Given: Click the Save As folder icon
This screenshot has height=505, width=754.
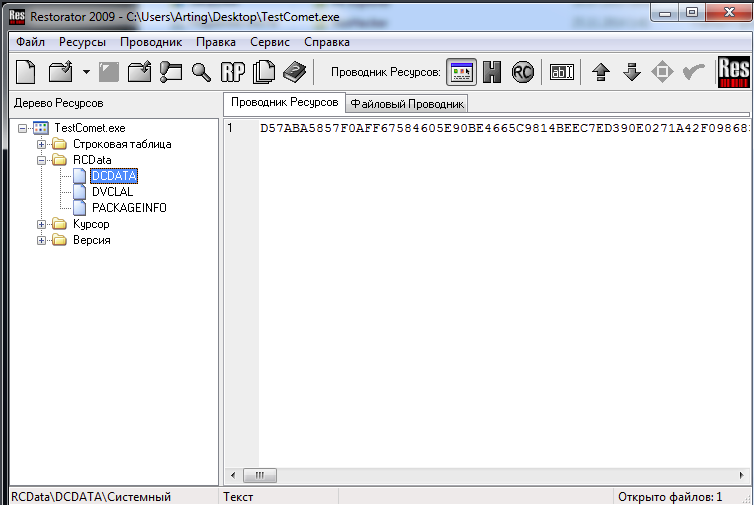Looking at the screenshot, I should click(139, 72).
